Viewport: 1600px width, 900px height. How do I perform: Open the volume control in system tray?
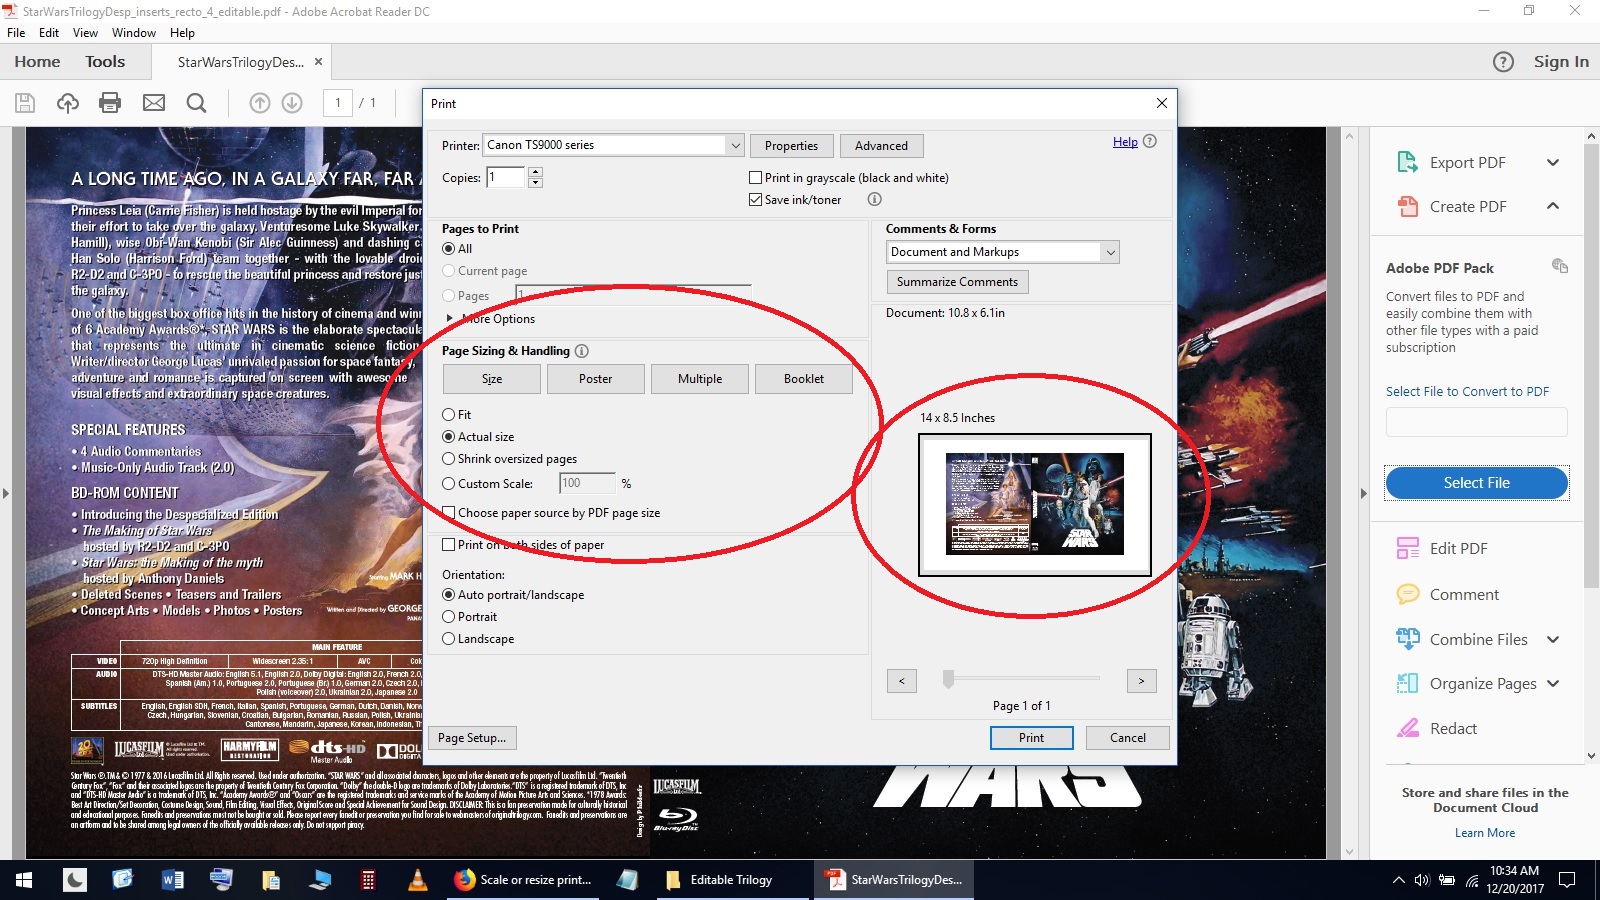click(1422, 880)
